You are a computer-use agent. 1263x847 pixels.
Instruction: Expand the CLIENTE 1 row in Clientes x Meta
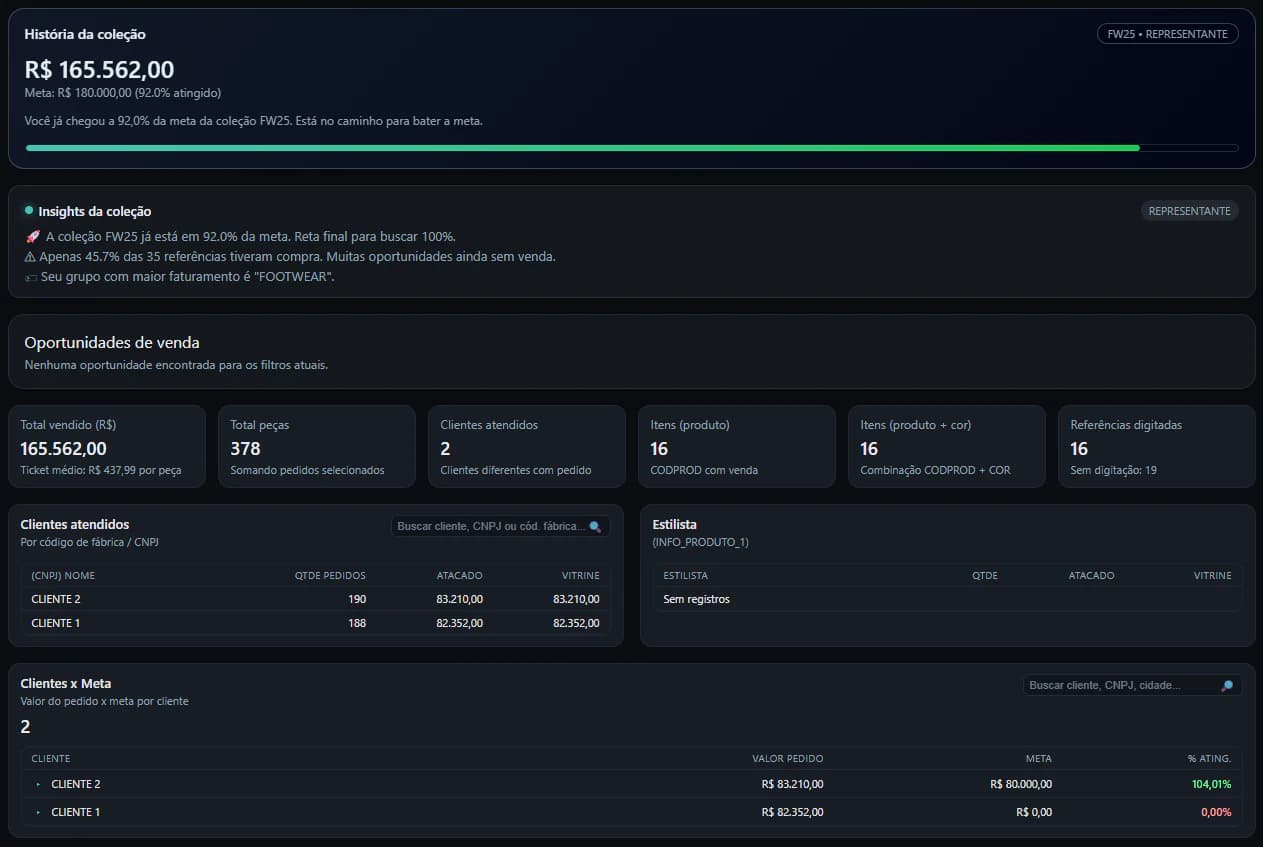click(38, 812)
